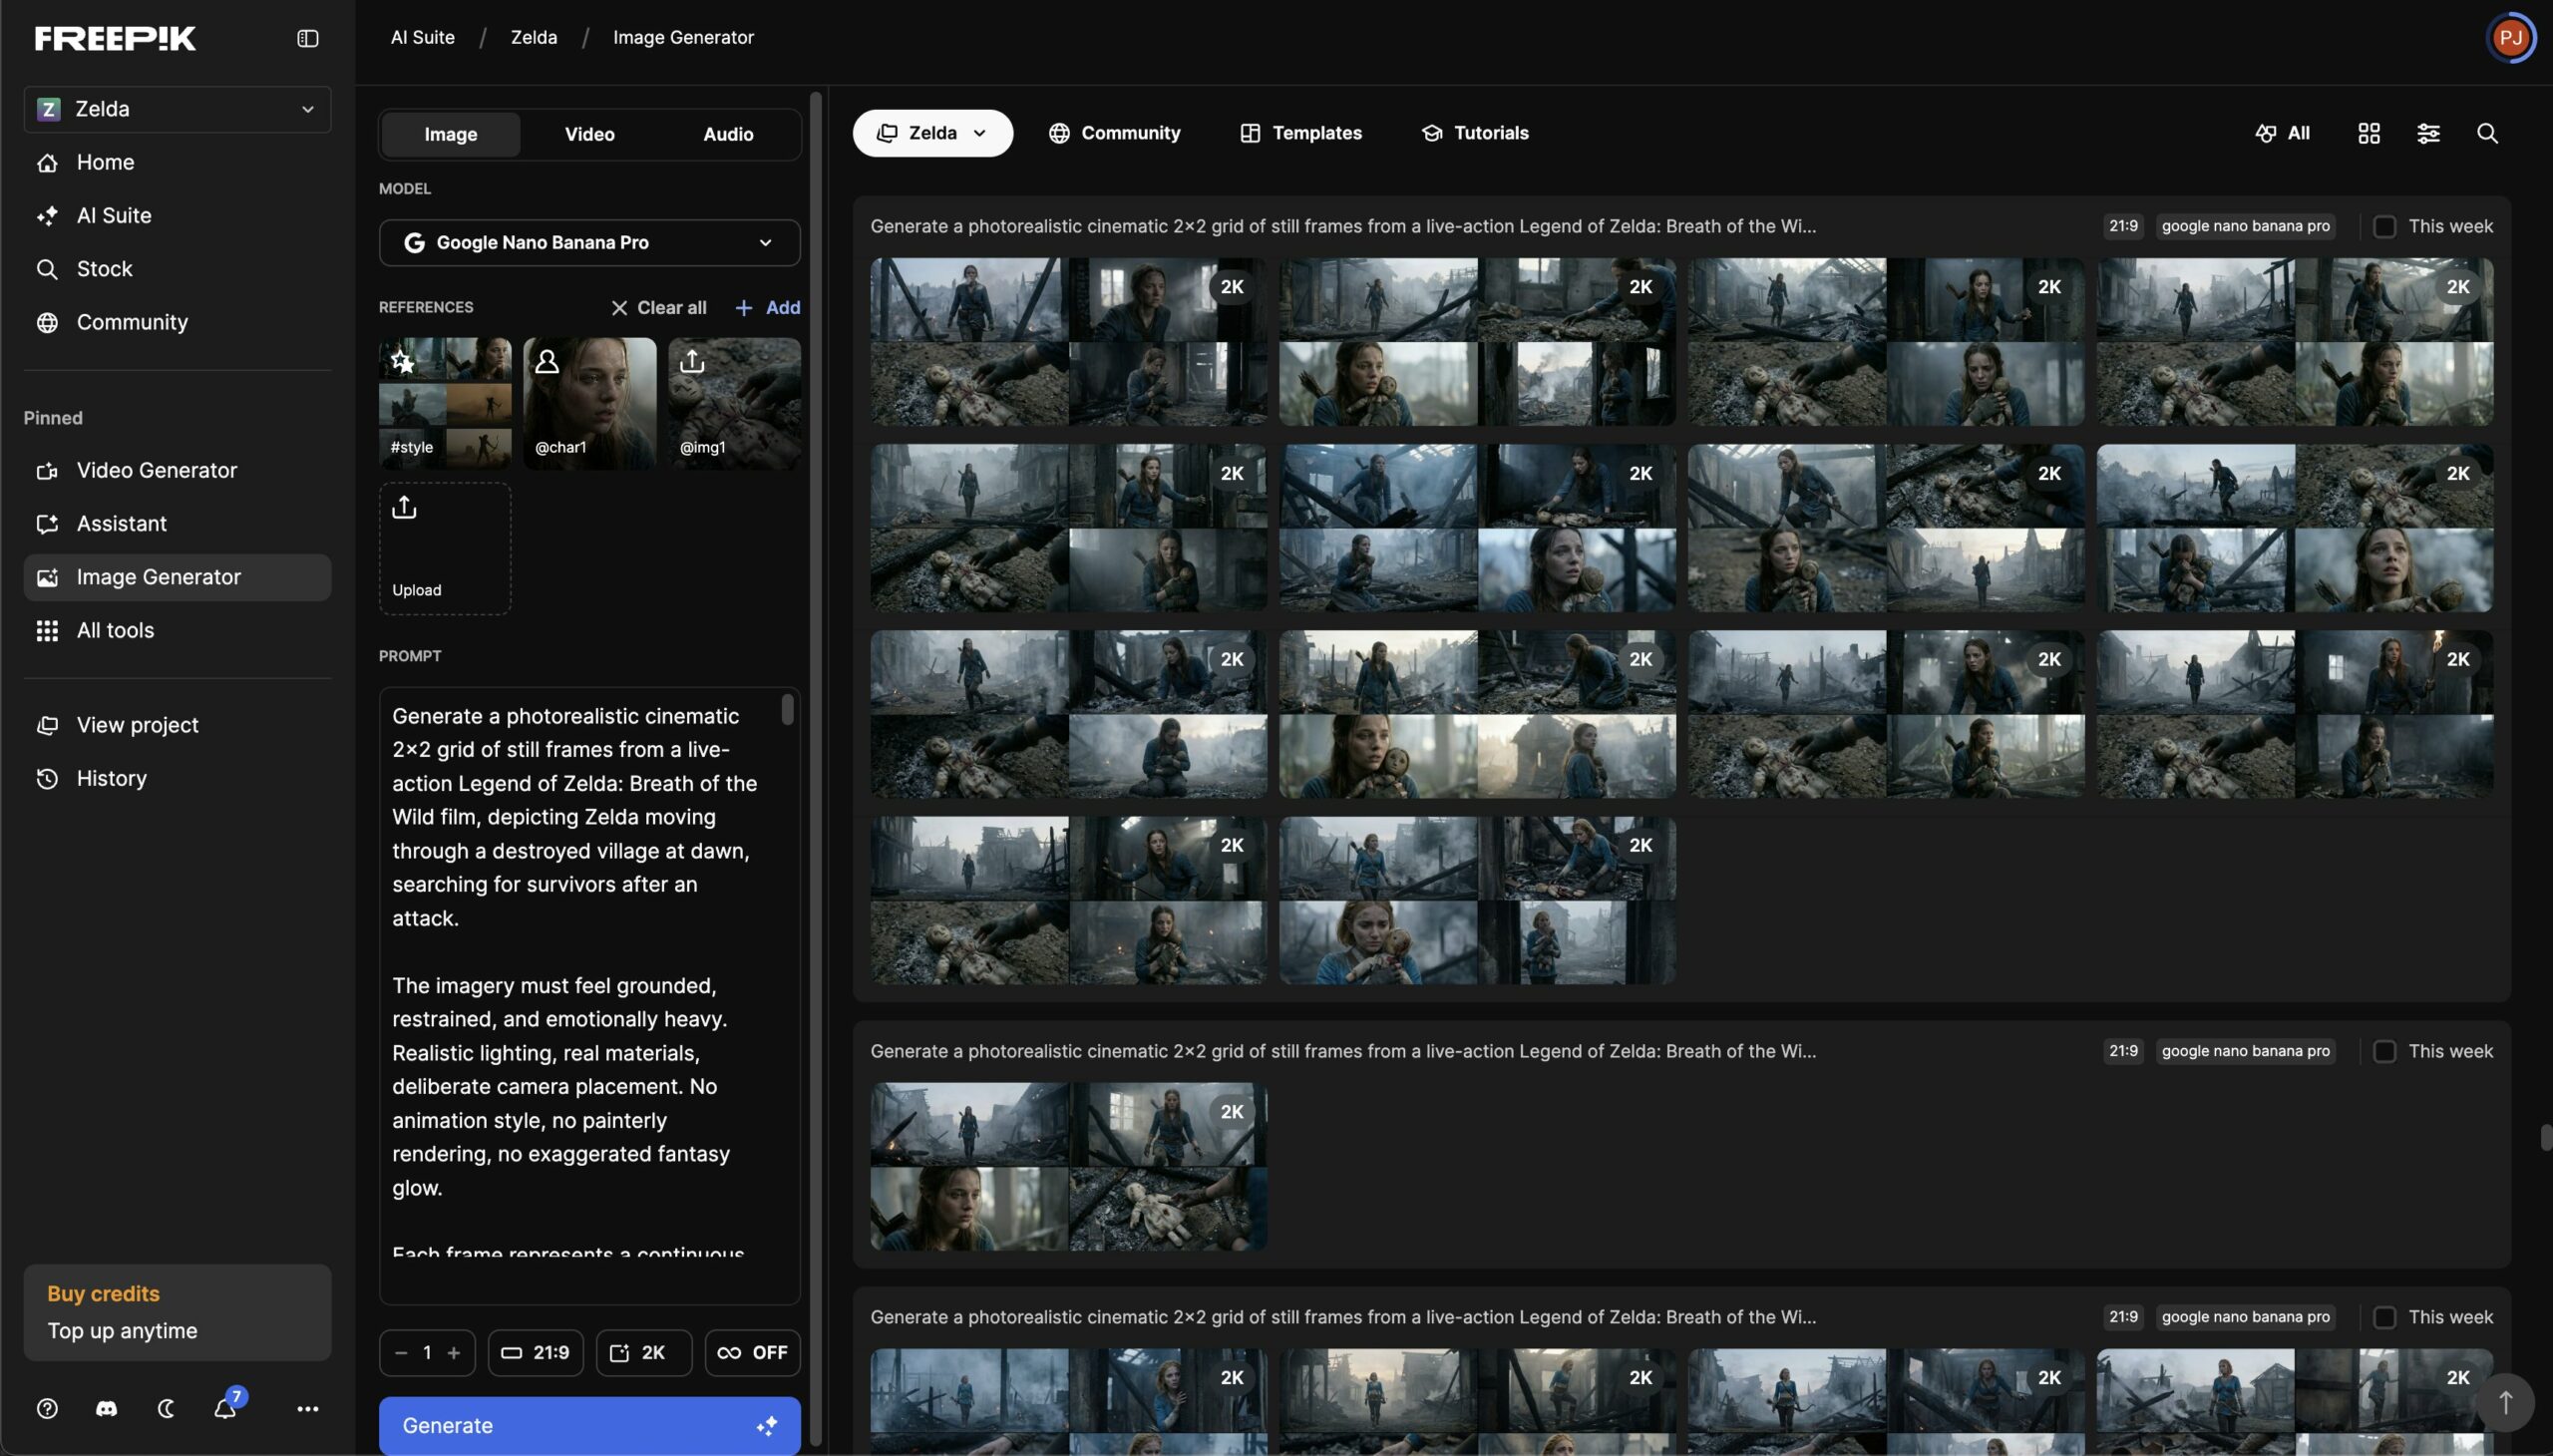Screen dimensions: 2553x1456
Task: Go to Zelda breadcrumb
Action: click(x=534, y=38)
